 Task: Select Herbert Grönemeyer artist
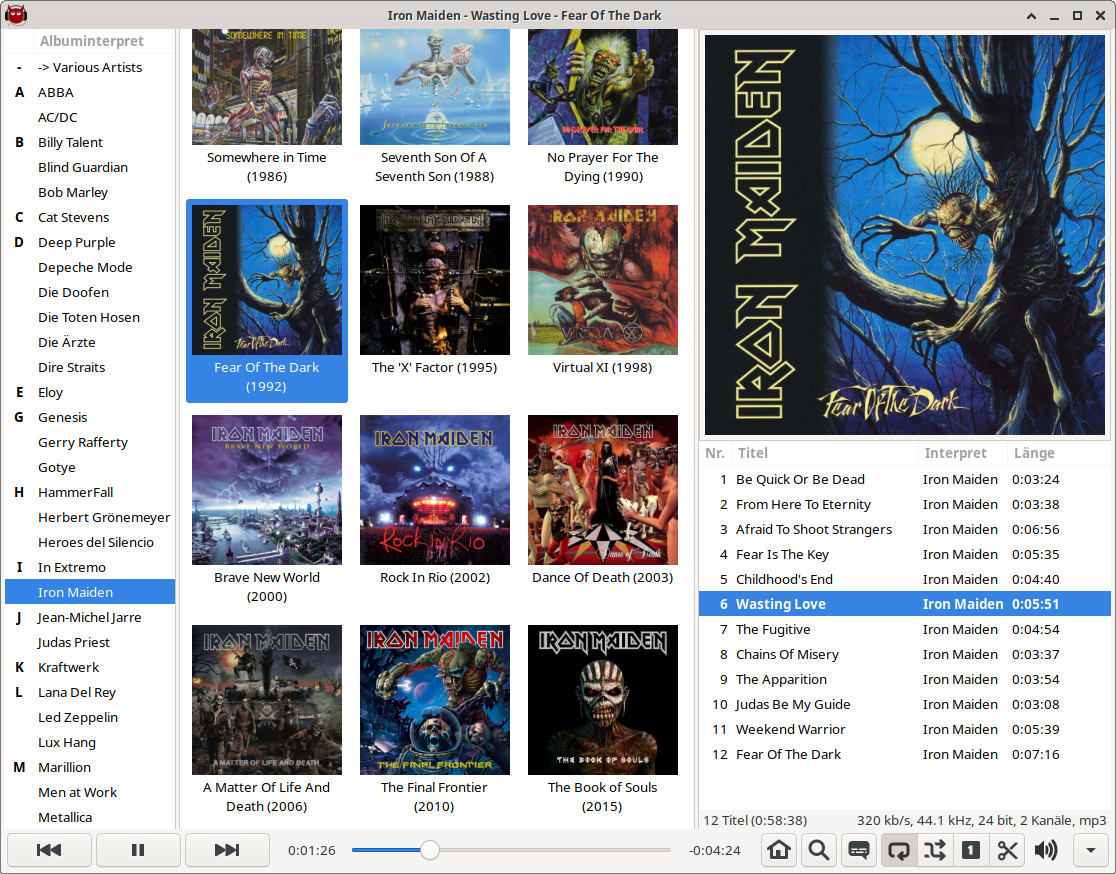click(90, 517)
